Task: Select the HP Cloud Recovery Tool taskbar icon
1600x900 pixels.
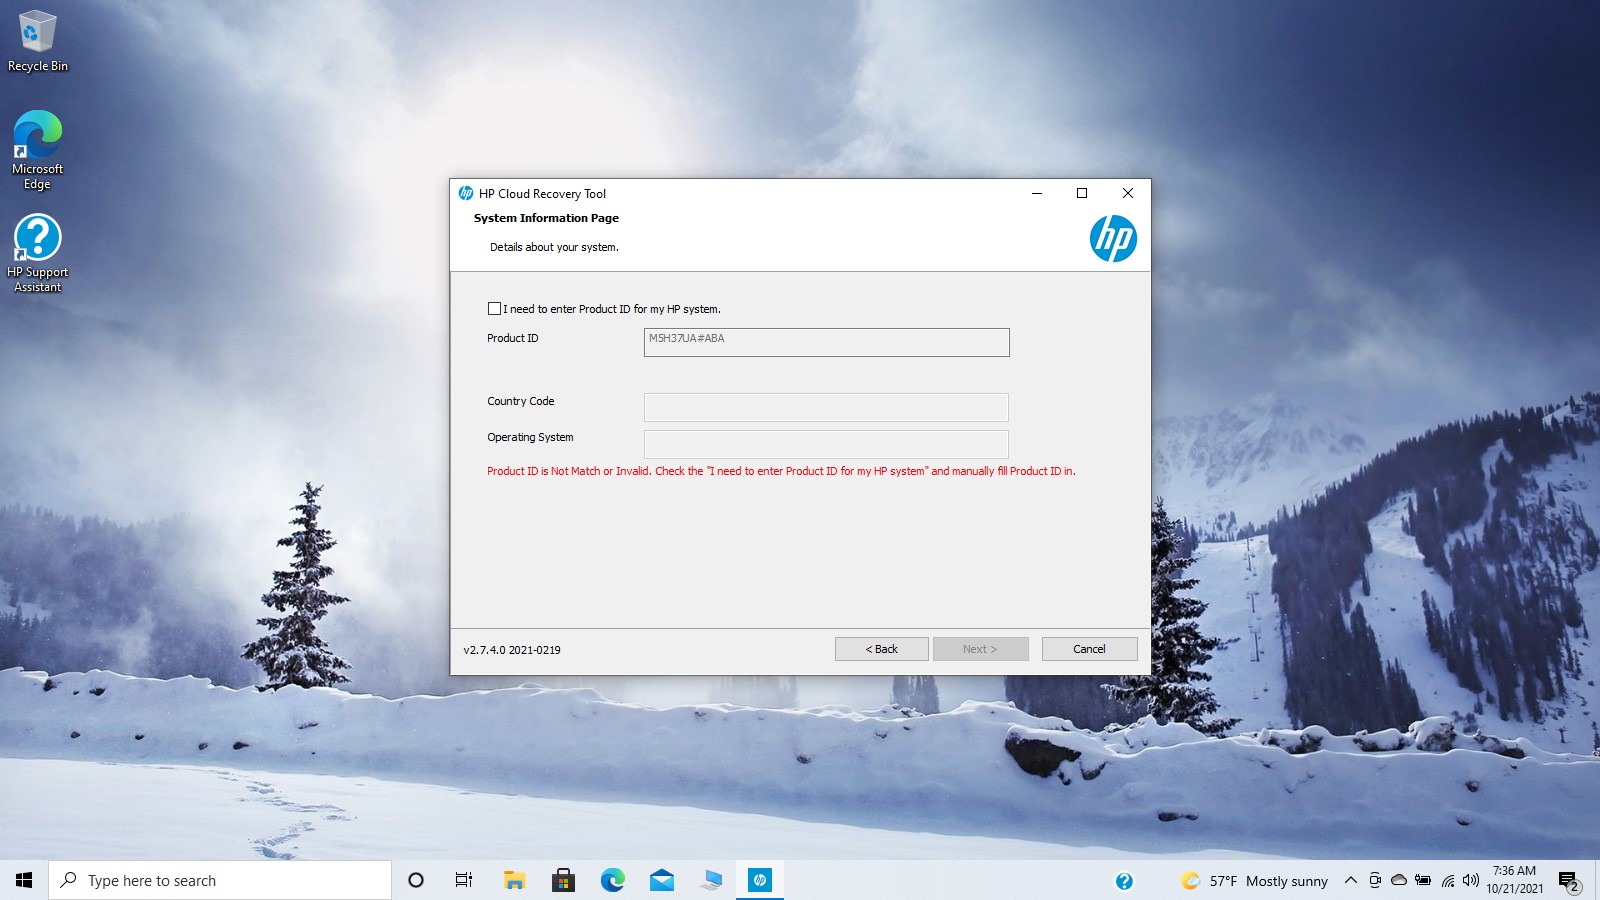Action: 760,880
